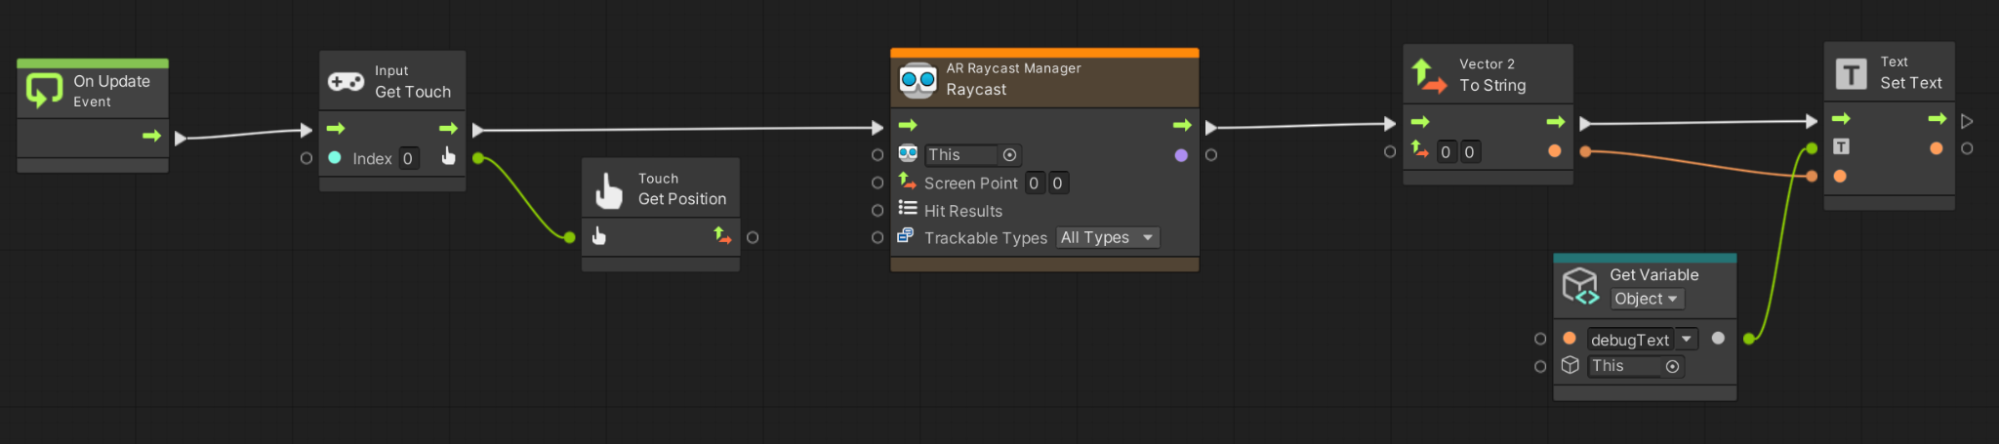Click the This object picker in Raycast node
The image size is (1999, 445).
click(x=1010, y=155)
